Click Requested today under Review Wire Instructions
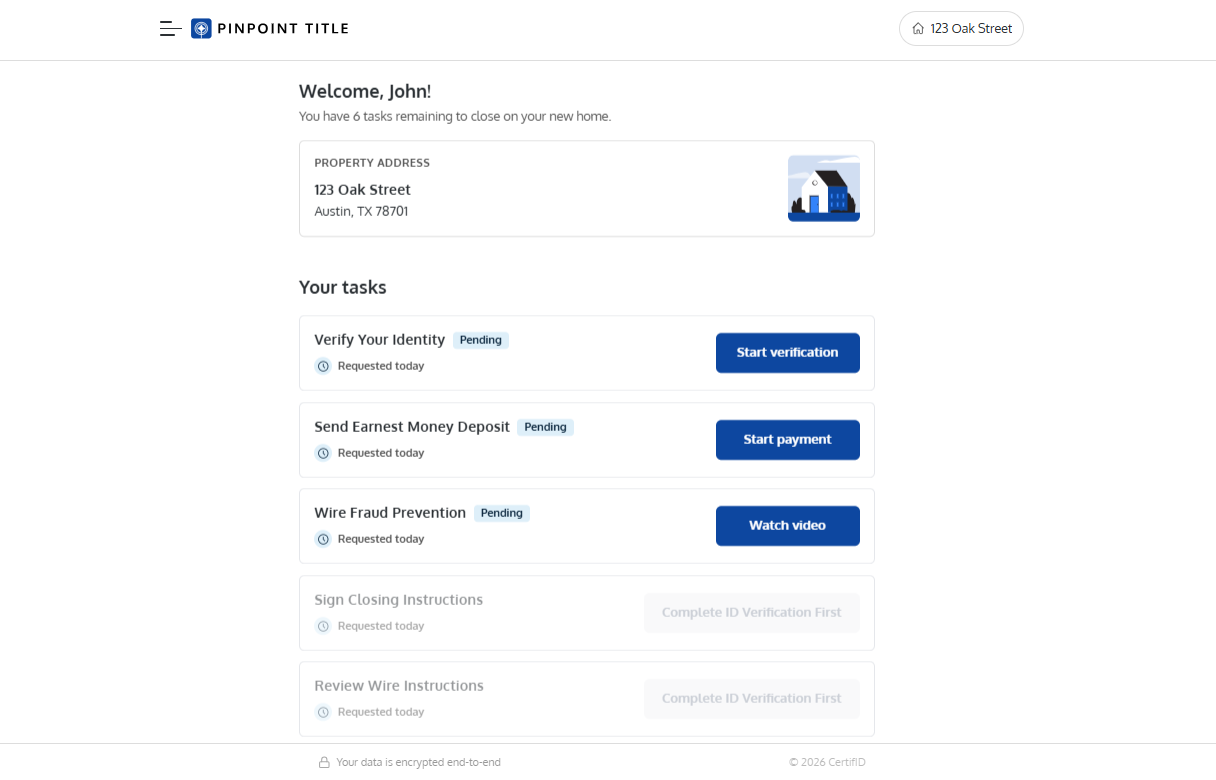 [x=381, y=712]
